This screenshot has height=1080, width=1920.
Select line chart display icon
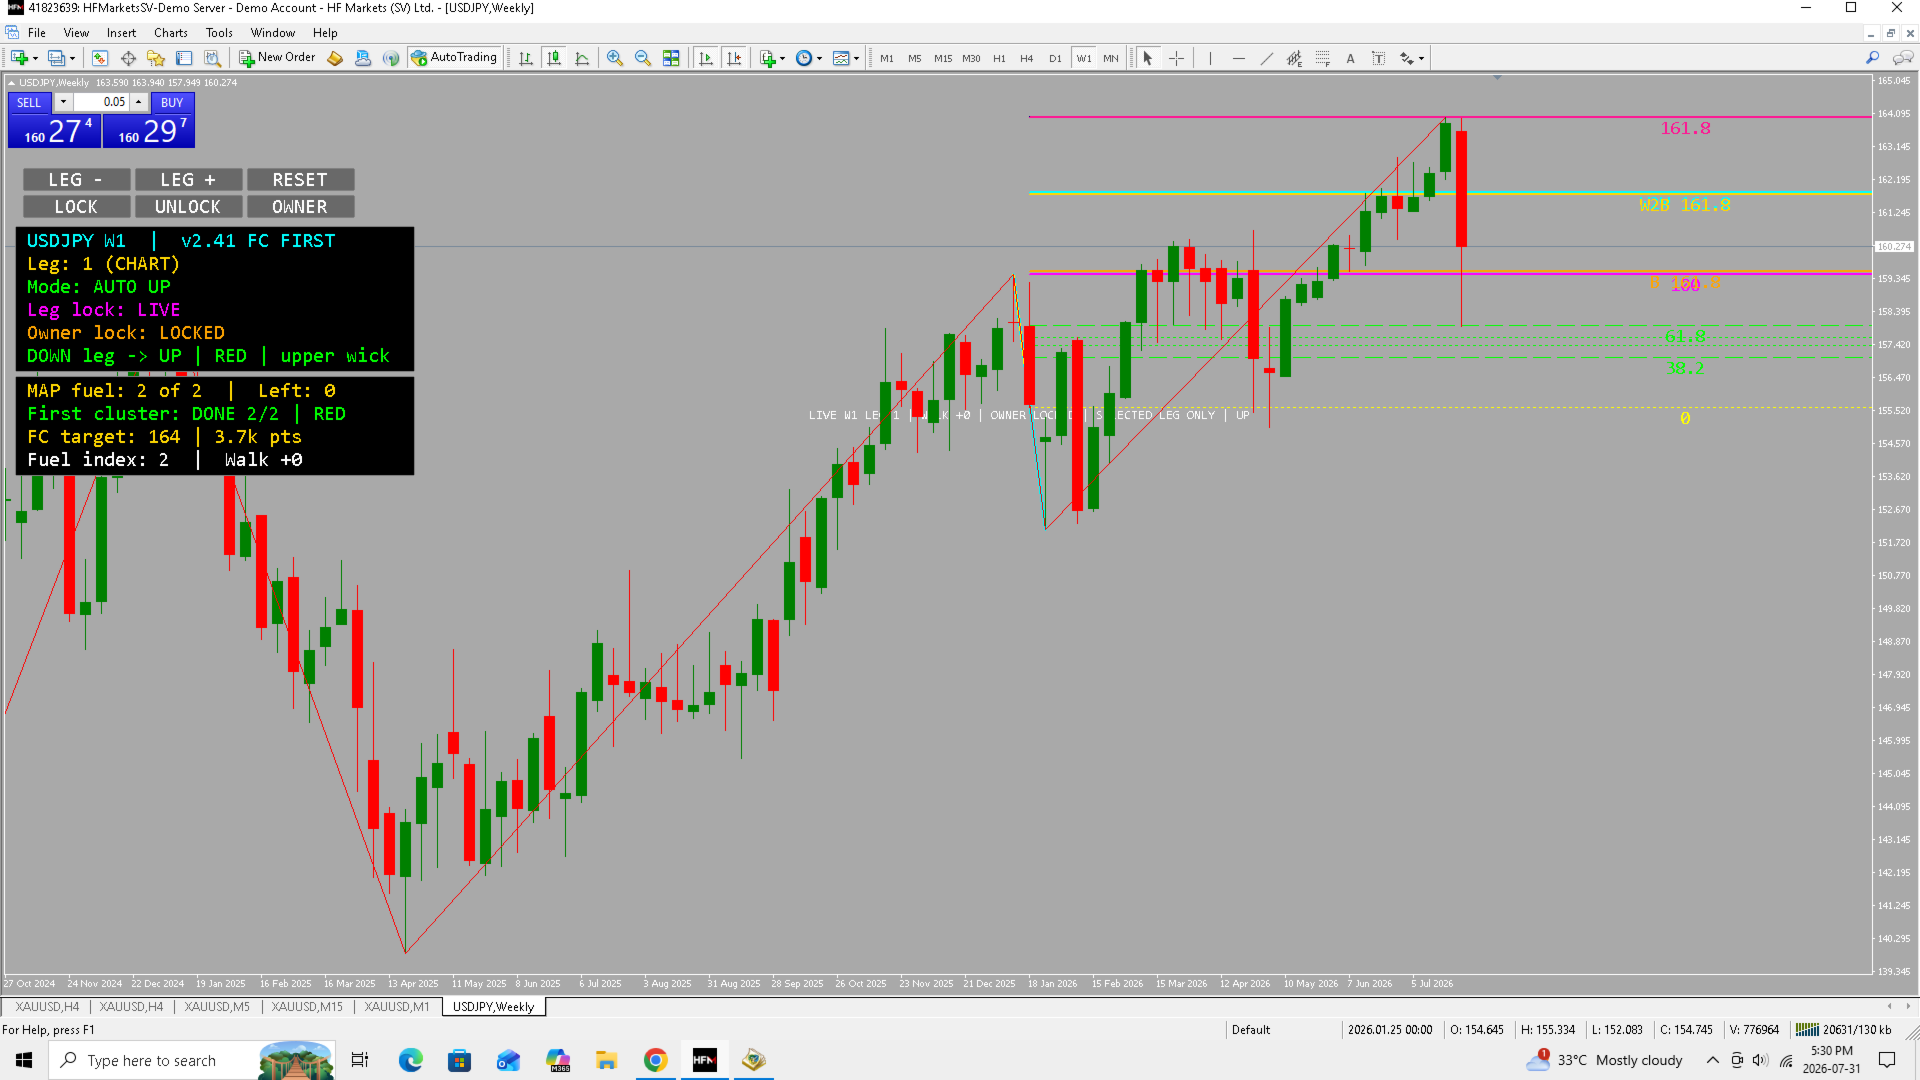click(582, 58)
